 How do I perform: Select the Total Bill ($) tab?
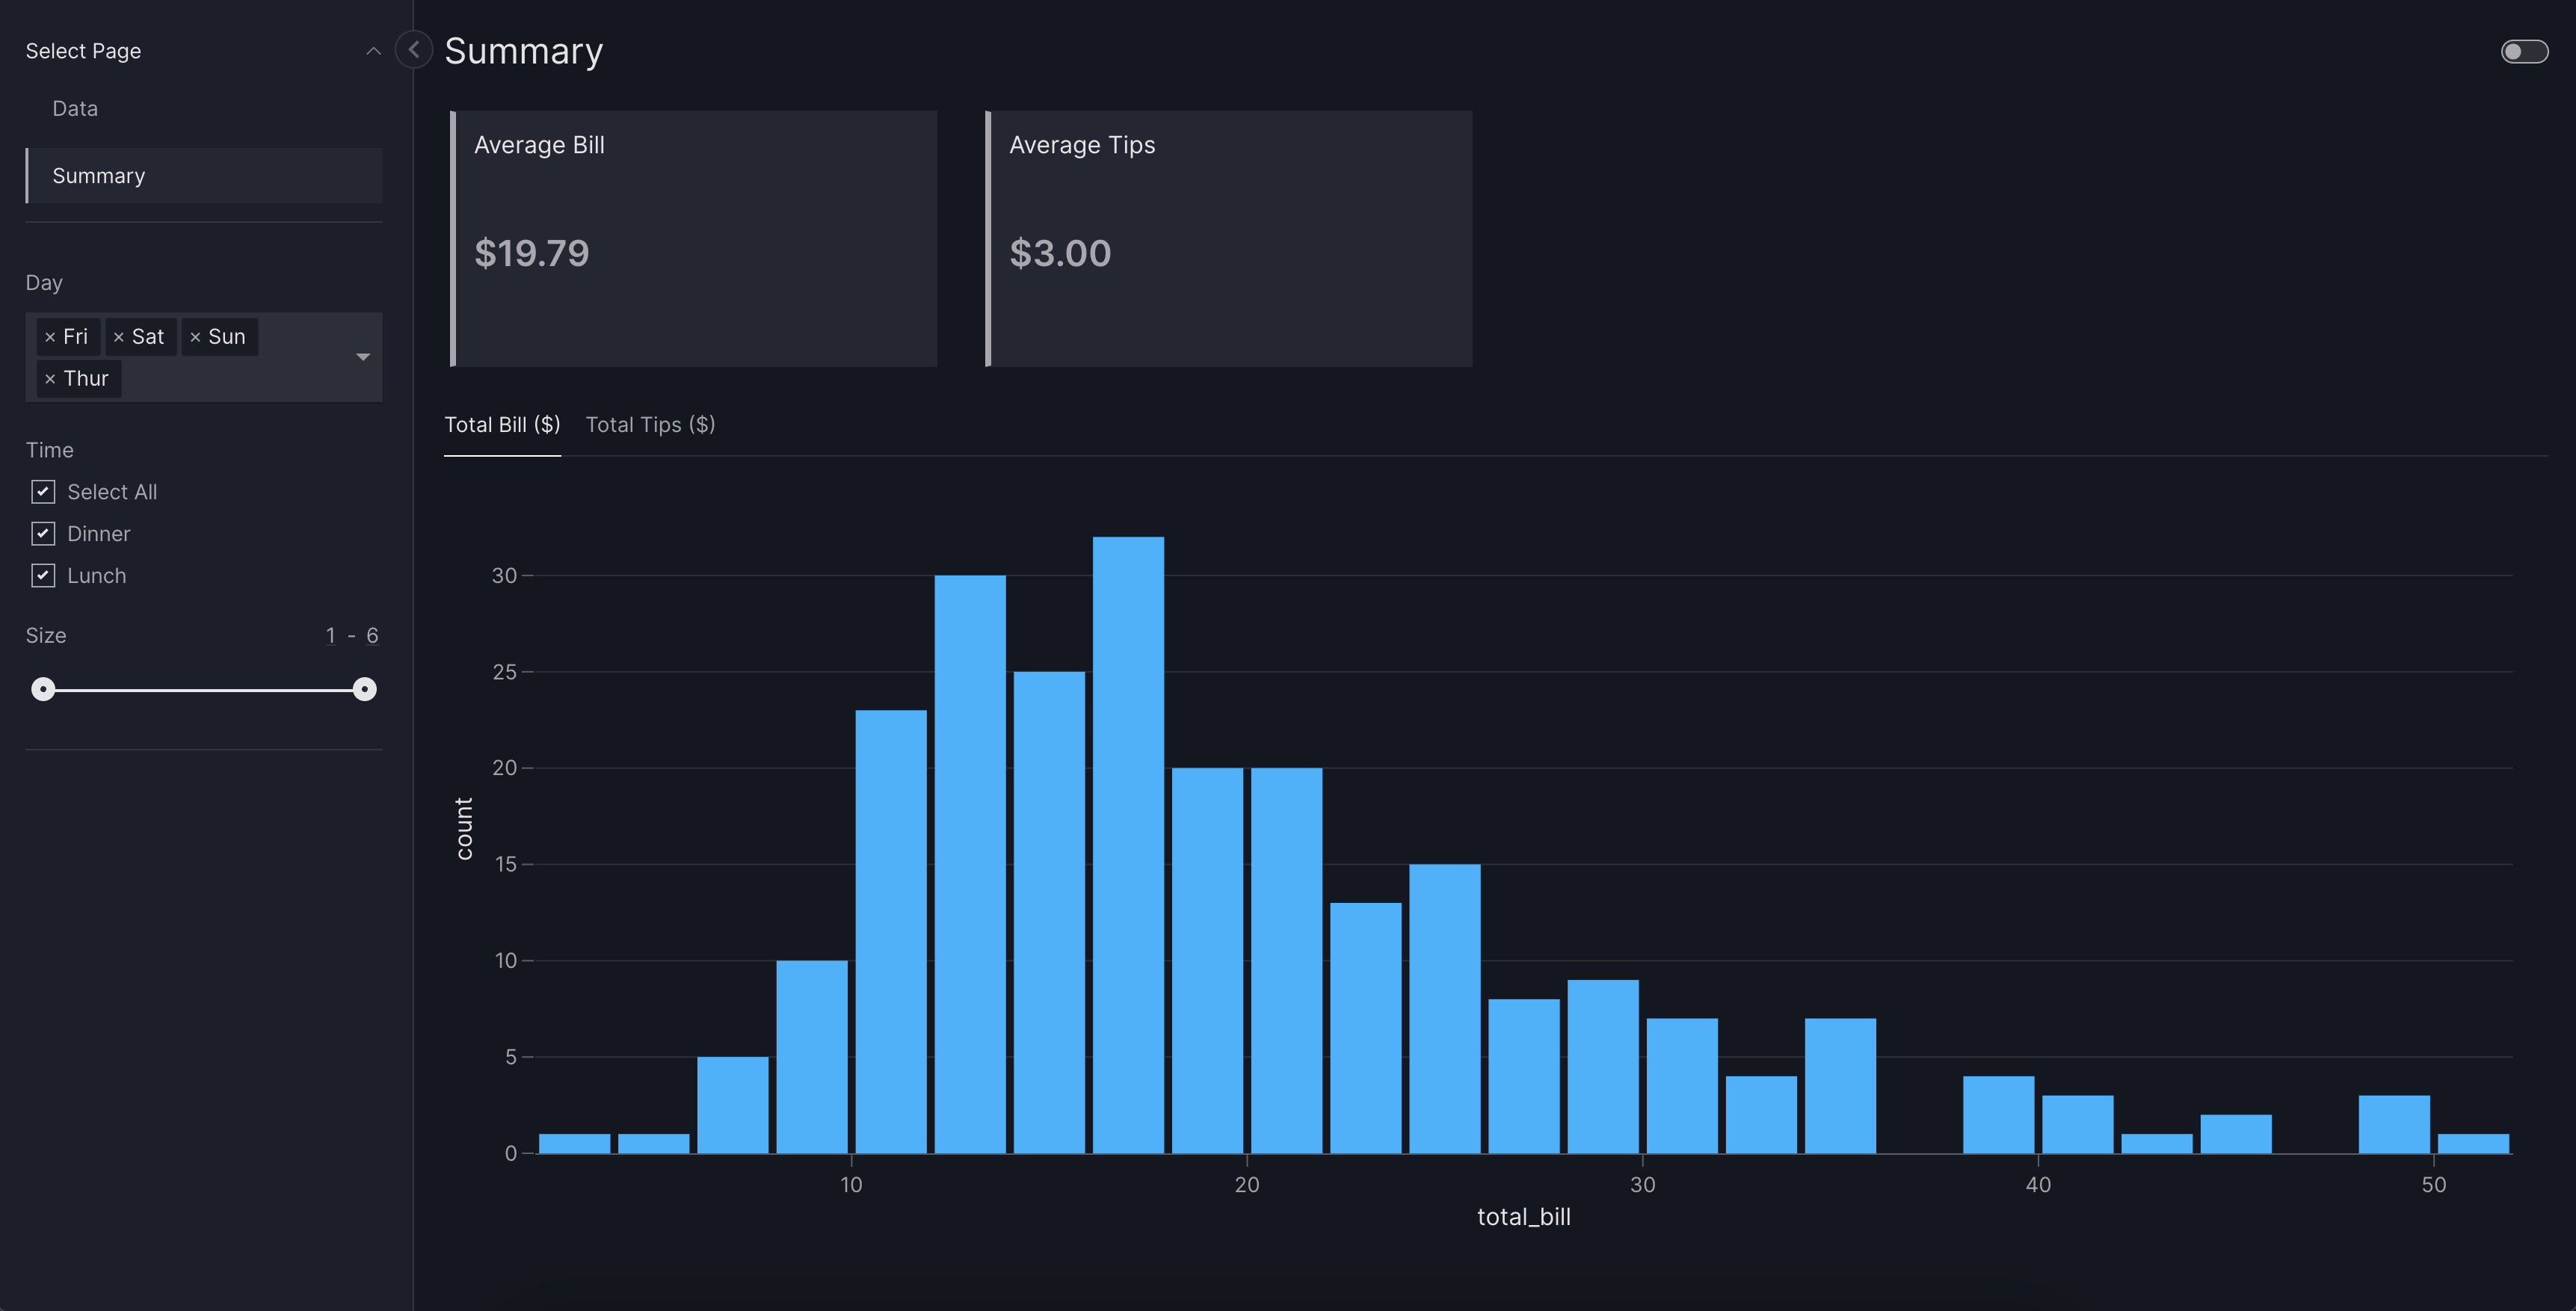[501, 424]
